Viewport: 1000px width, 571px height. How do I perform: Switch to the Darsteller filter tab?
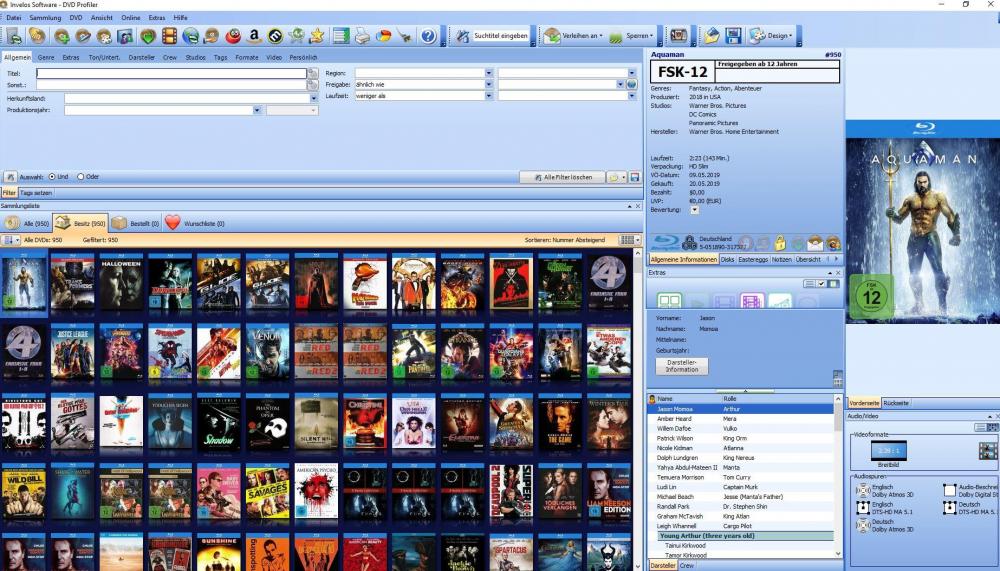coord(142,58)
